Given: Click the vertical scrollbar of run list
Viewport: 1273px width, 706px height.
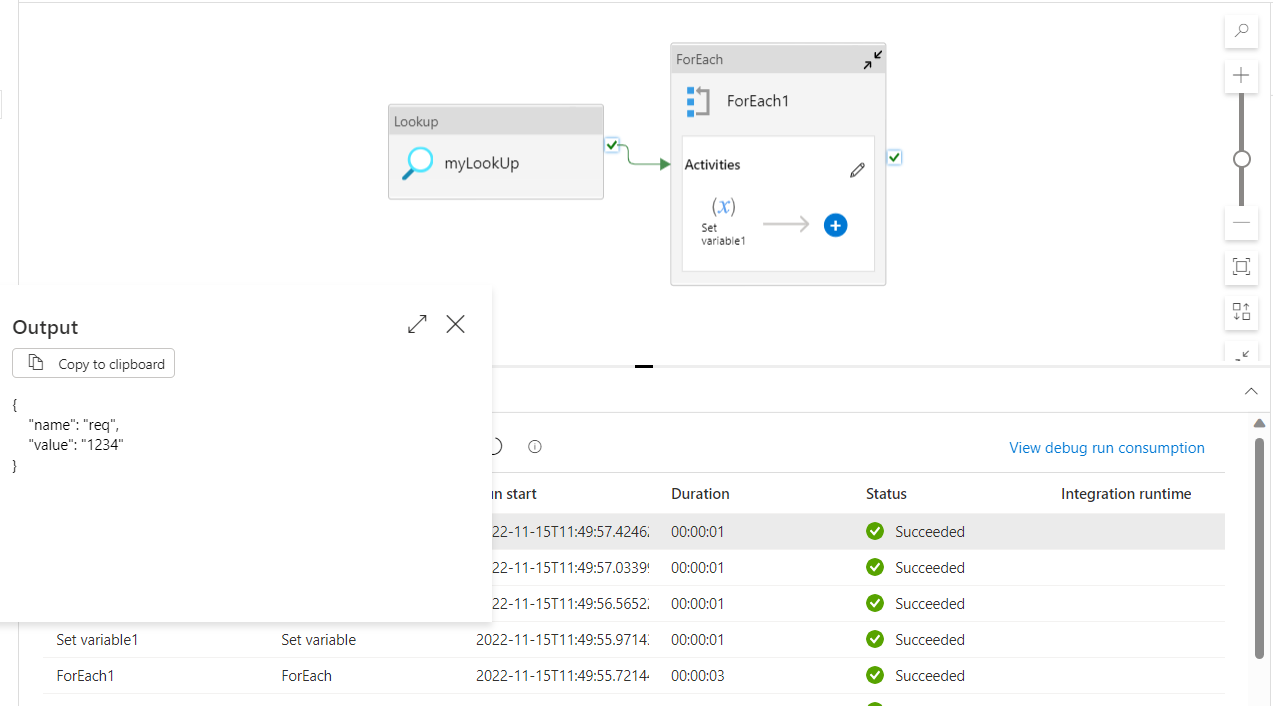Looking at the screenshot, I should pyautogui.click(x=1260, y=547).
